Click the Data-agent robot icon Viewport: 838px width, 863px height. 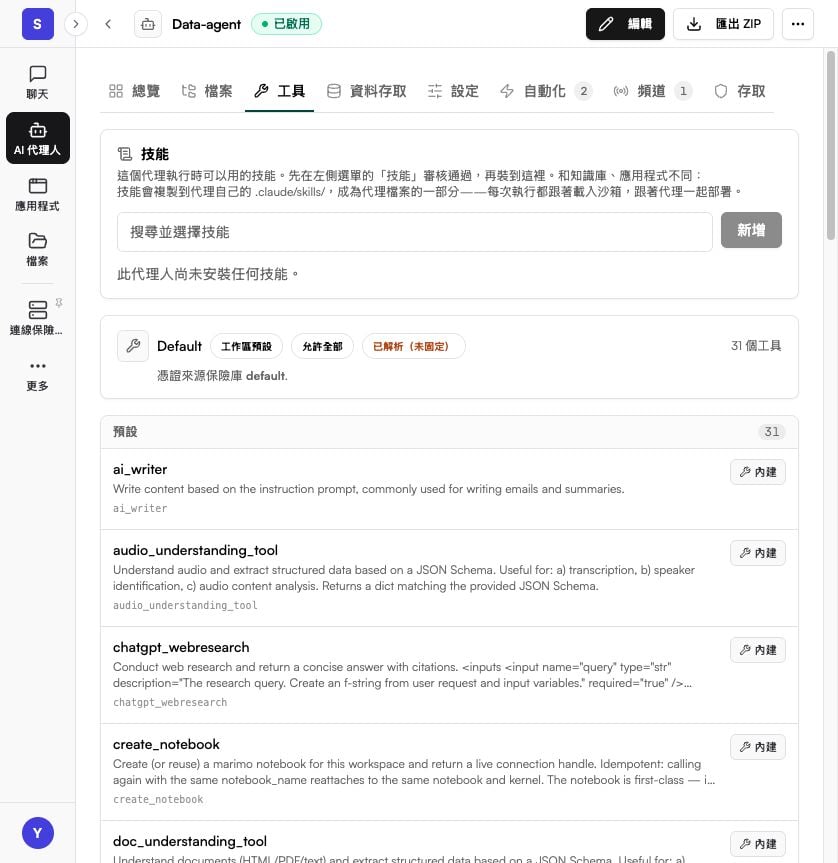pos(148,24)
